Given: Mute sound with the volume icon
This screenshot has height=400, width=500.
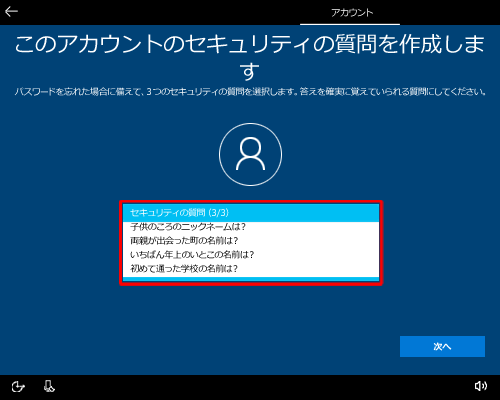Looking at the screenshot, I should click(481, 386).
